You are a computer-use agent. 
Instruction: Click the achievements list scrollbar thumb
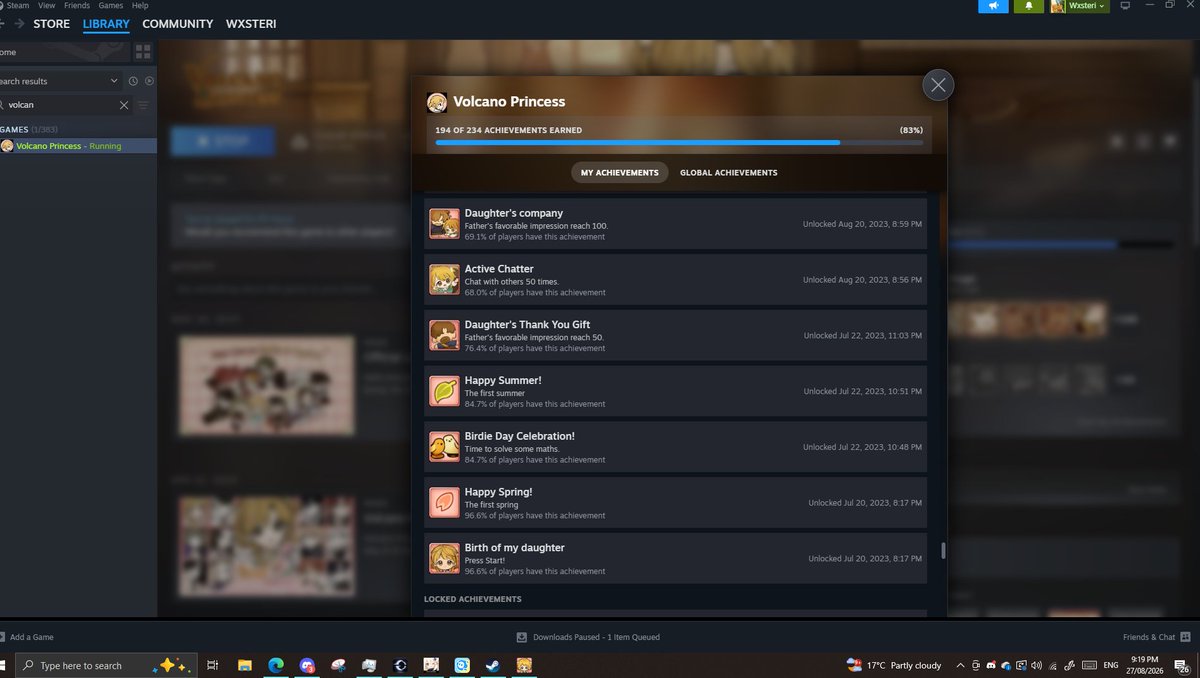tap(943, 551)
